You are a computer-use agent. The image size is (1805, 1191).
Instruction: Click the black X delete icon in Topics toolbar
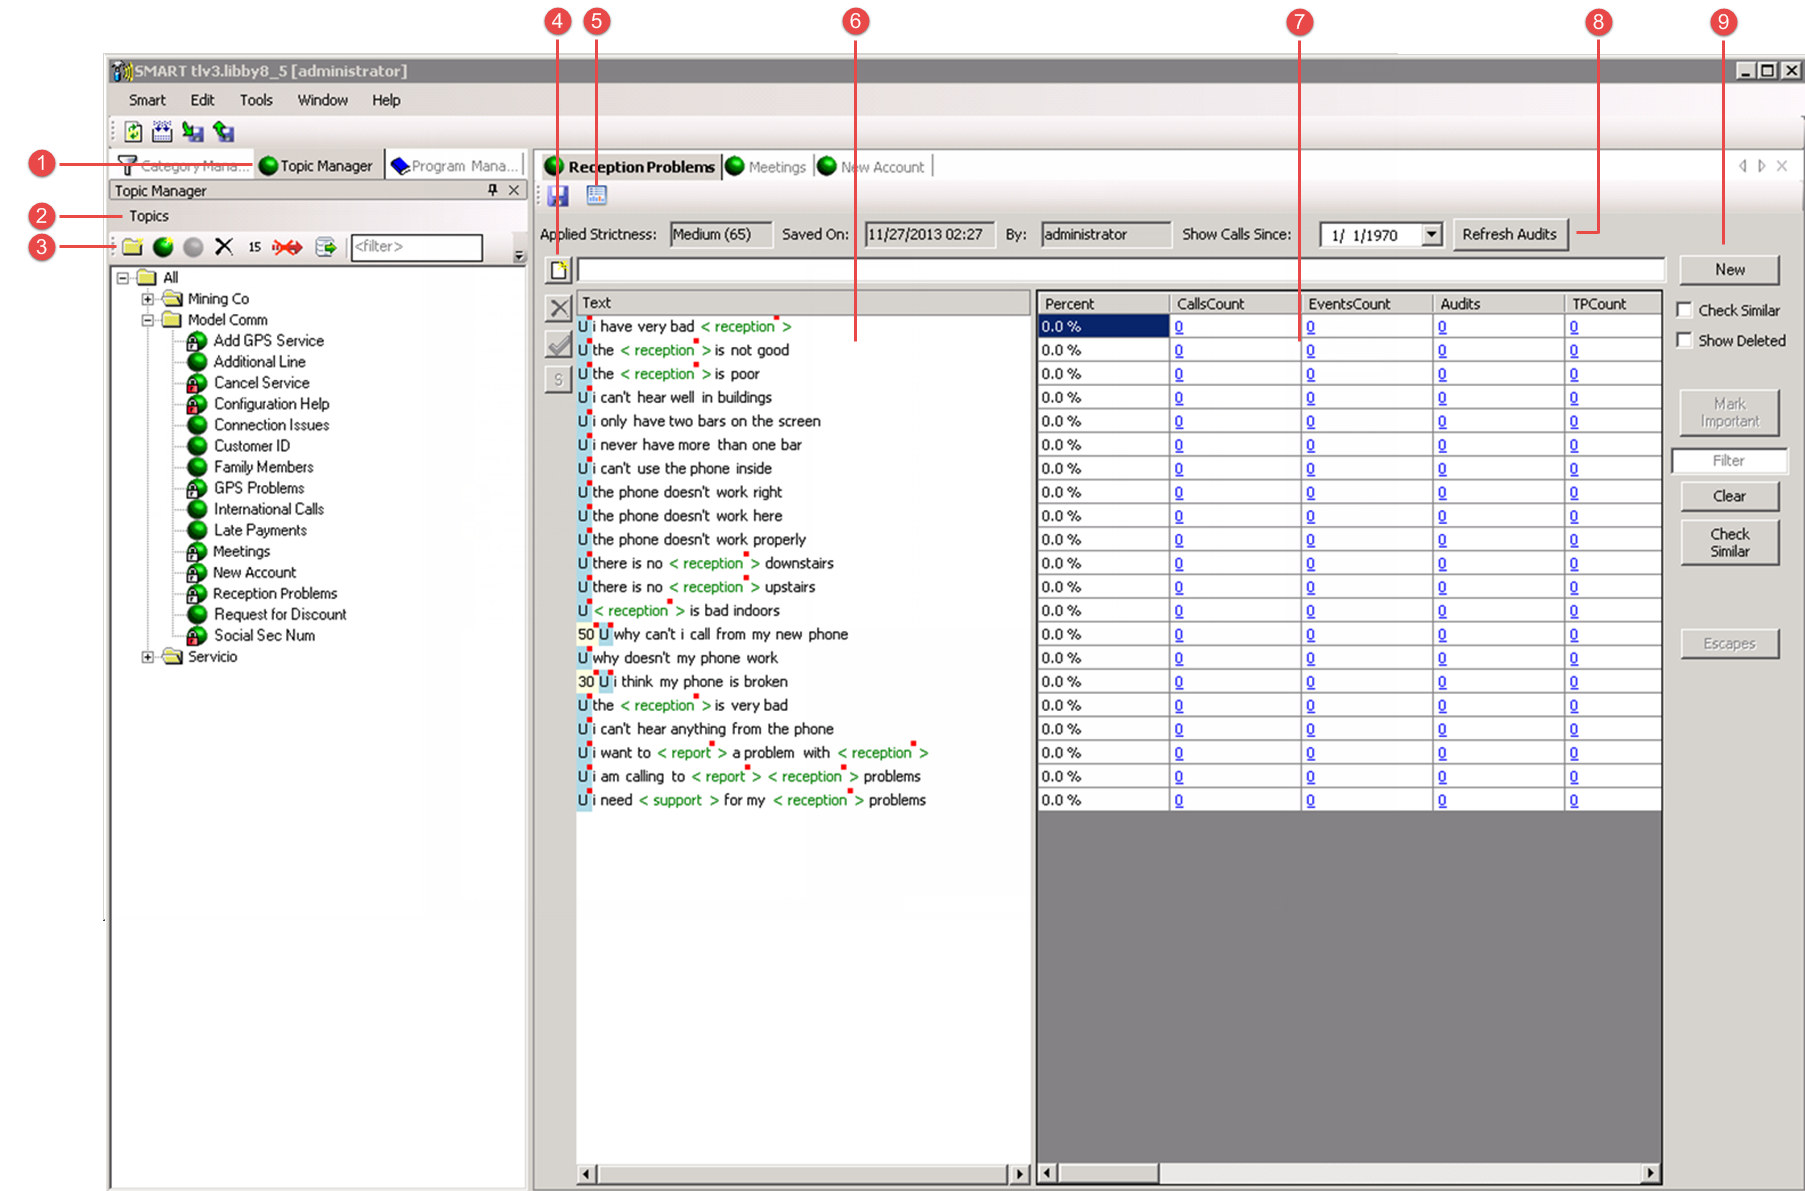pyautogui.click(x=224, y=247)
